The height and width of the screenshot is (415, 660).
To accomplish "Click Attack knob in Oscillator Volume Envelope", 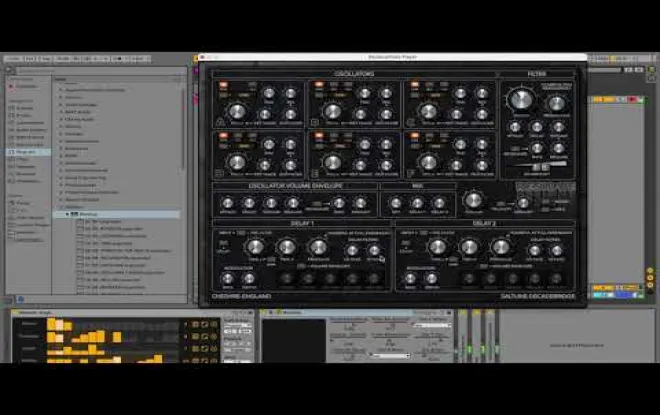I will click(x=227, y=203).
